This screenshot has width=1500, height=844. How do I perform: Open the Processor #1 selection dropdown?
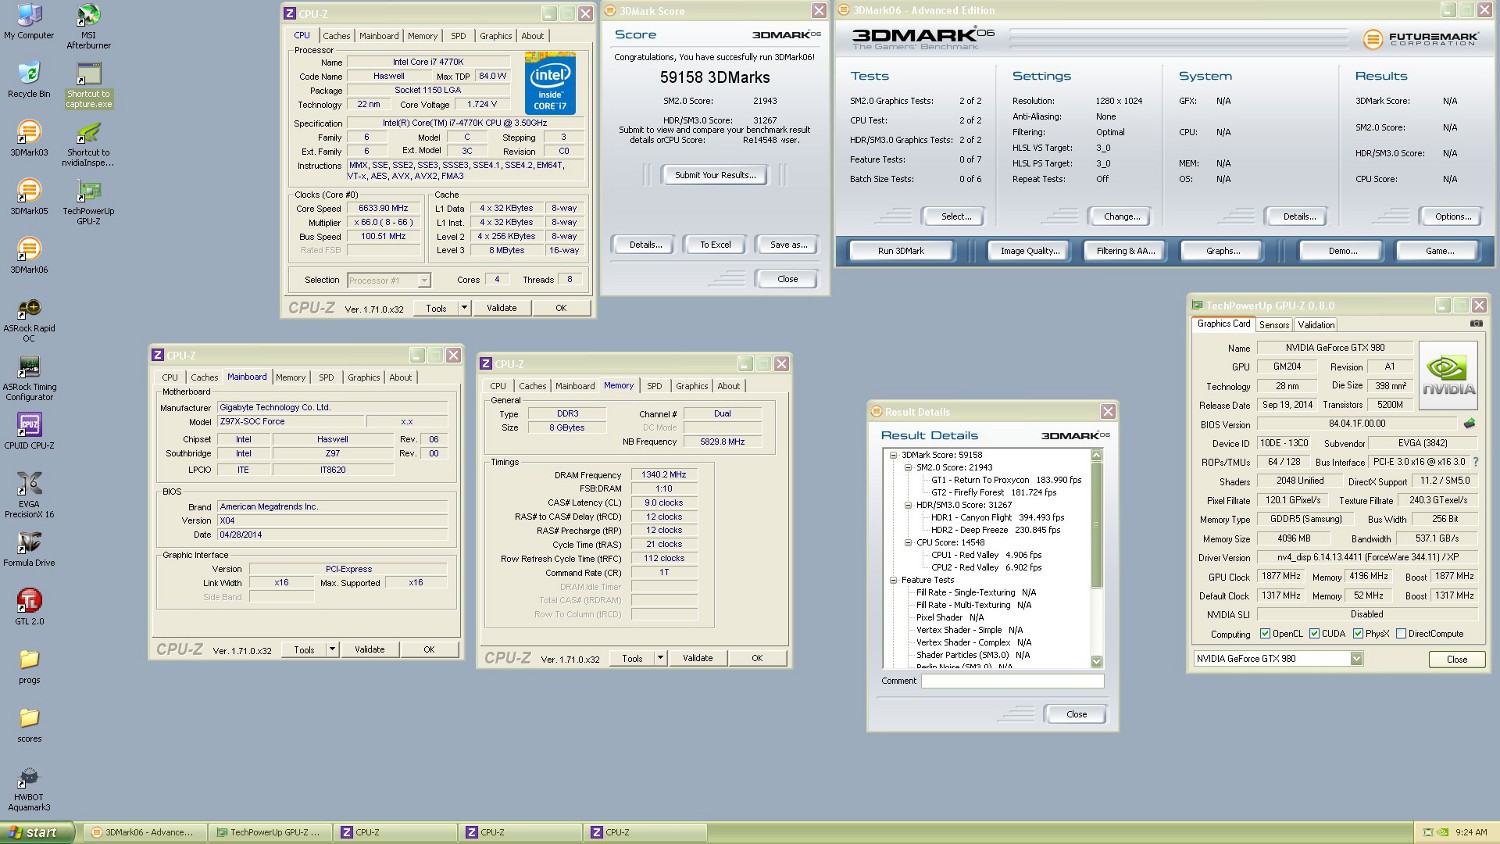click(424, 280)
